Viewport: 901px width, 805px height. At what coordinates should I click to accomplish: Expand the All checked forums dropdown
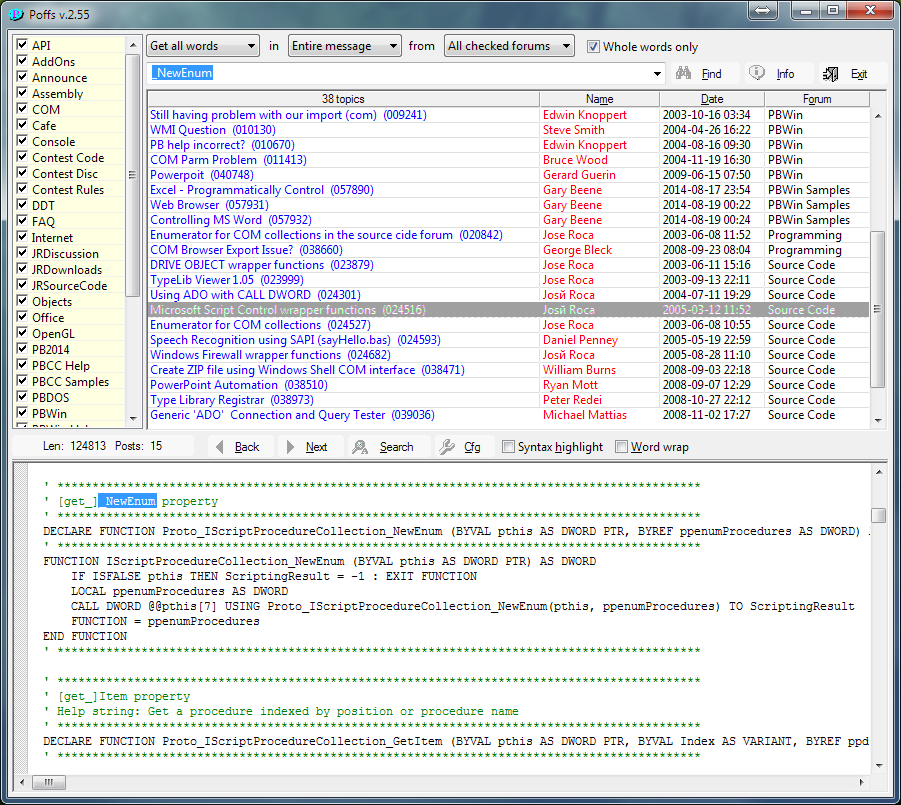(510, 46)
